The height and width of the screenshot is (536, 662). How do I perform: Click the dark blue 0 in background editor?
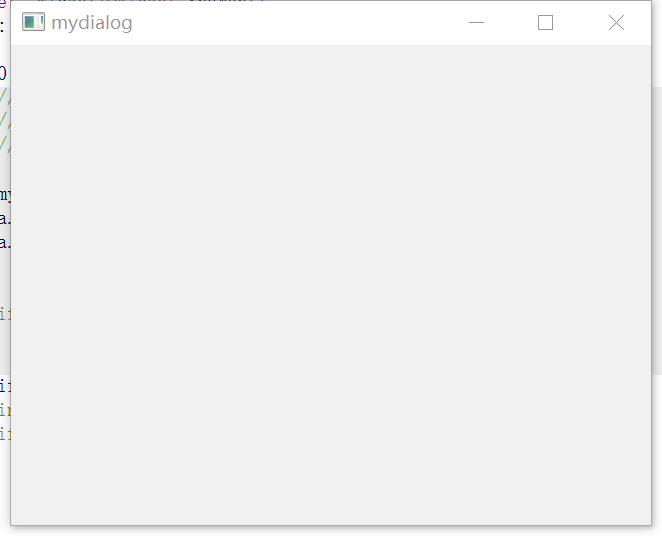[x=3, y=73]
